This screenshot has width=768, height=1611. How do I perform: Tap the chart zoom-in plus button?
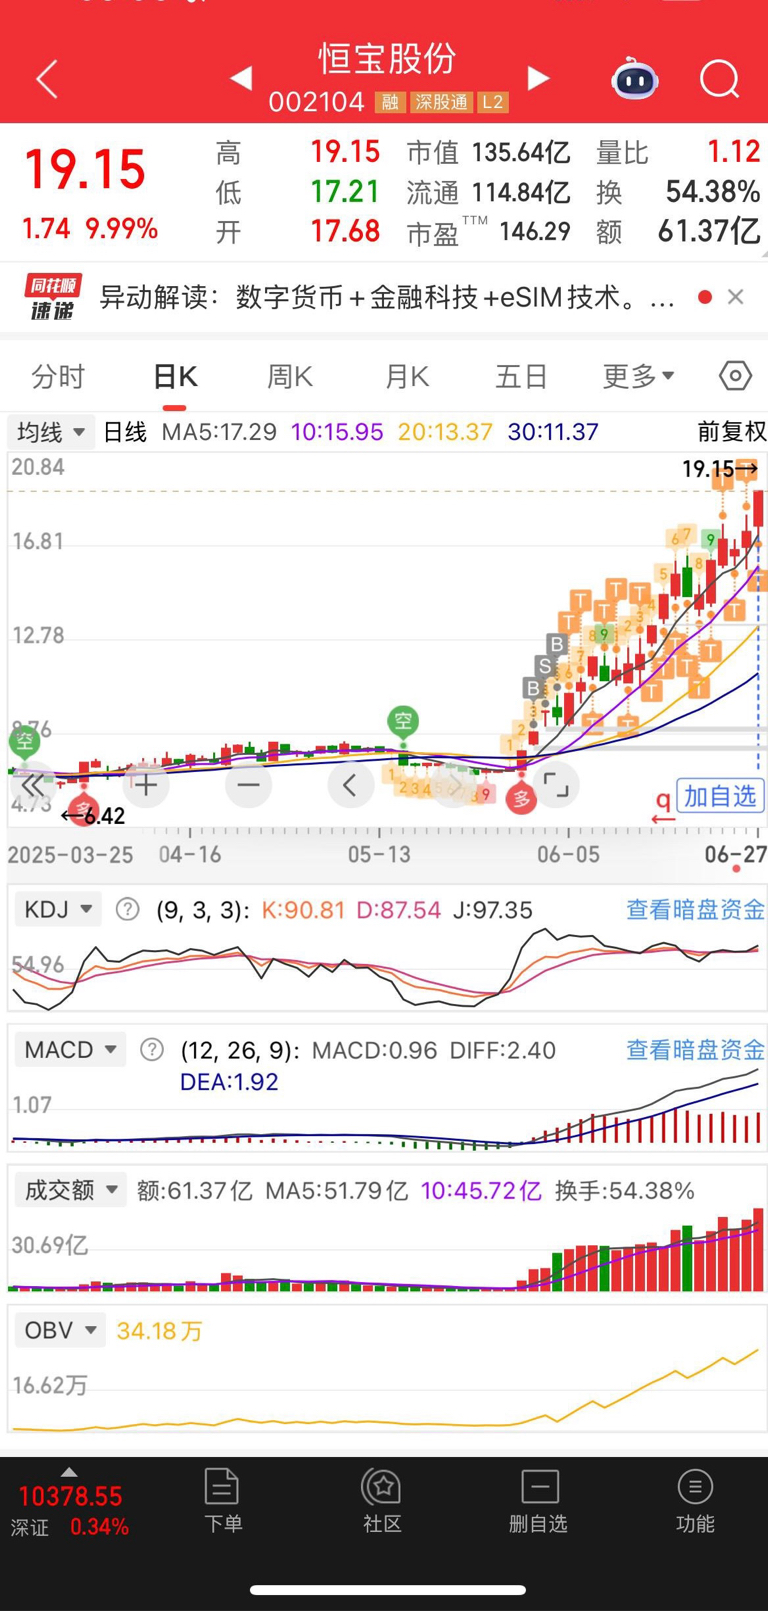[146, 785]
